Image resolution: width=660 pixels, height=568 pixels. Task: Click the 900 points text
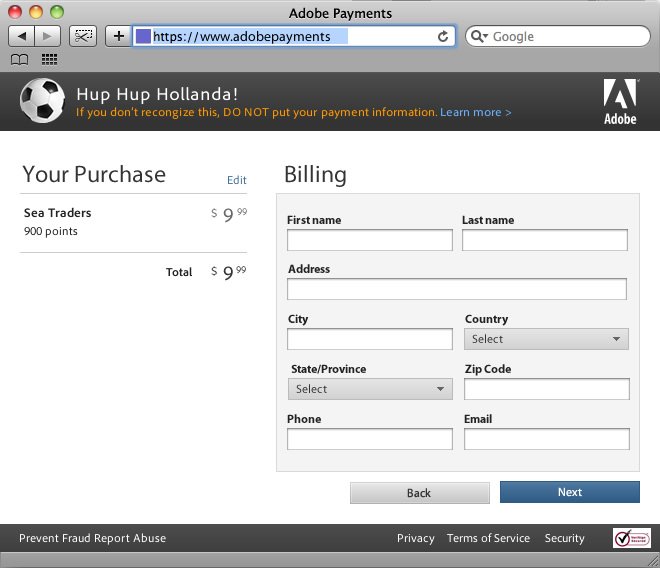pos(51,231)
